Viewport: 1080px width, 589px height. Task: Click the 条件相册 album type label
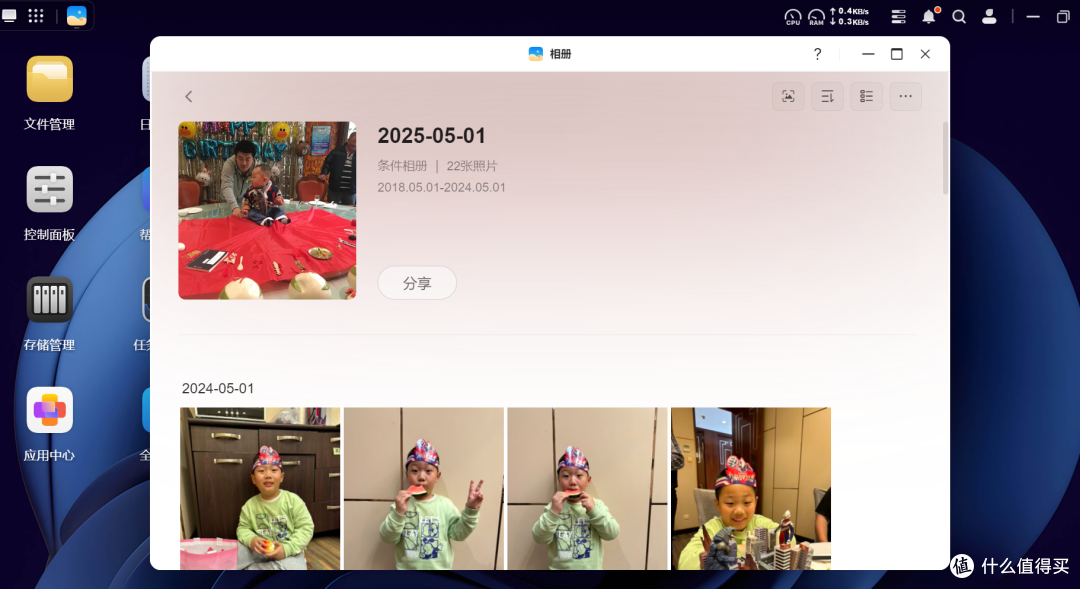(x=402, y=166)
